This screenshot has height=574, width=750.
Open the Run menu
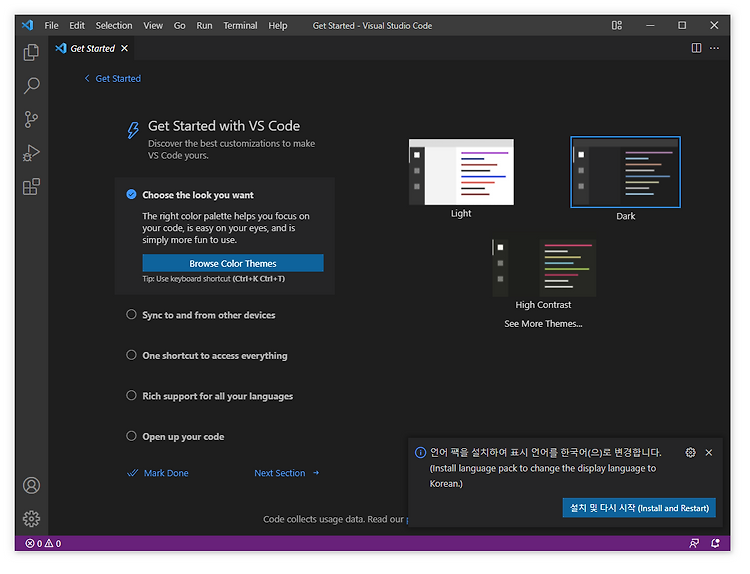[204, 25]
